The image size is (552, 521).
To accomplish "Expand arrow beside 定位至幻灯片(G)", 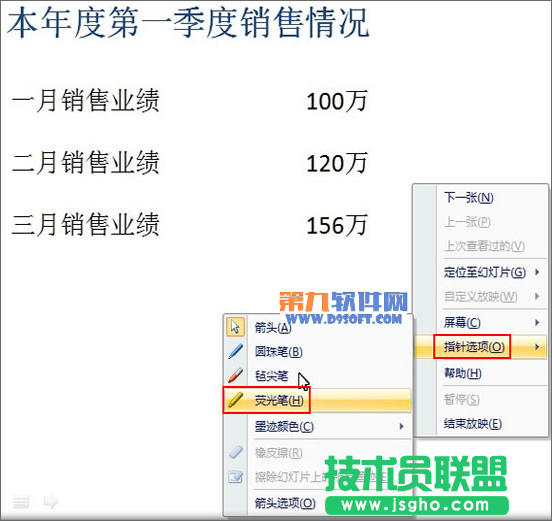I will pos(537,272).
